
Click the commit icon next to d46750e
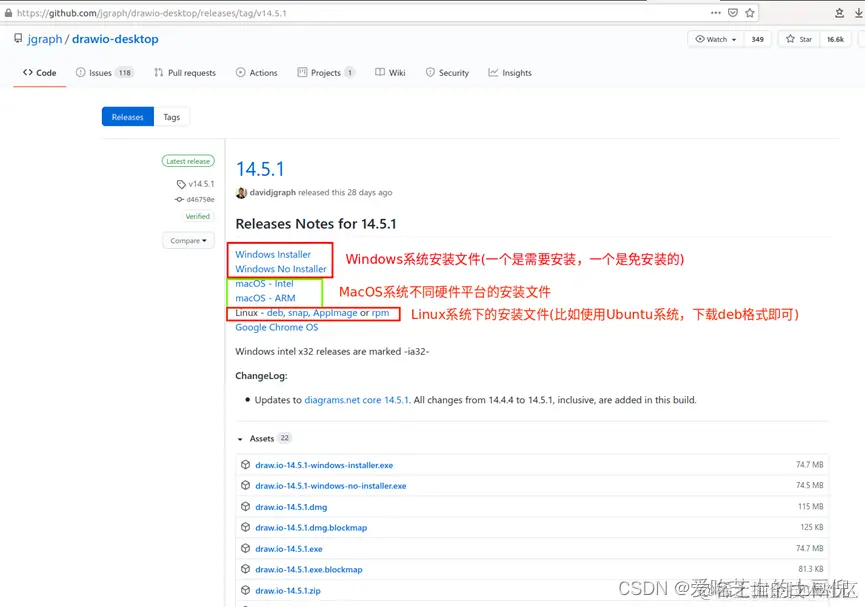pyautogui.click(x=179, y=200)
